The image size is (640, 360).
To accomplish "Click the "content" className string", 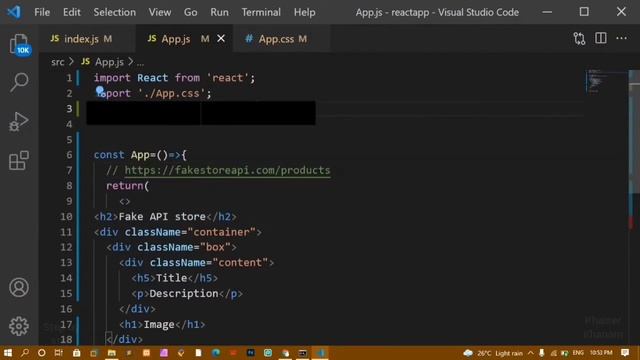I will pos(240,262).
